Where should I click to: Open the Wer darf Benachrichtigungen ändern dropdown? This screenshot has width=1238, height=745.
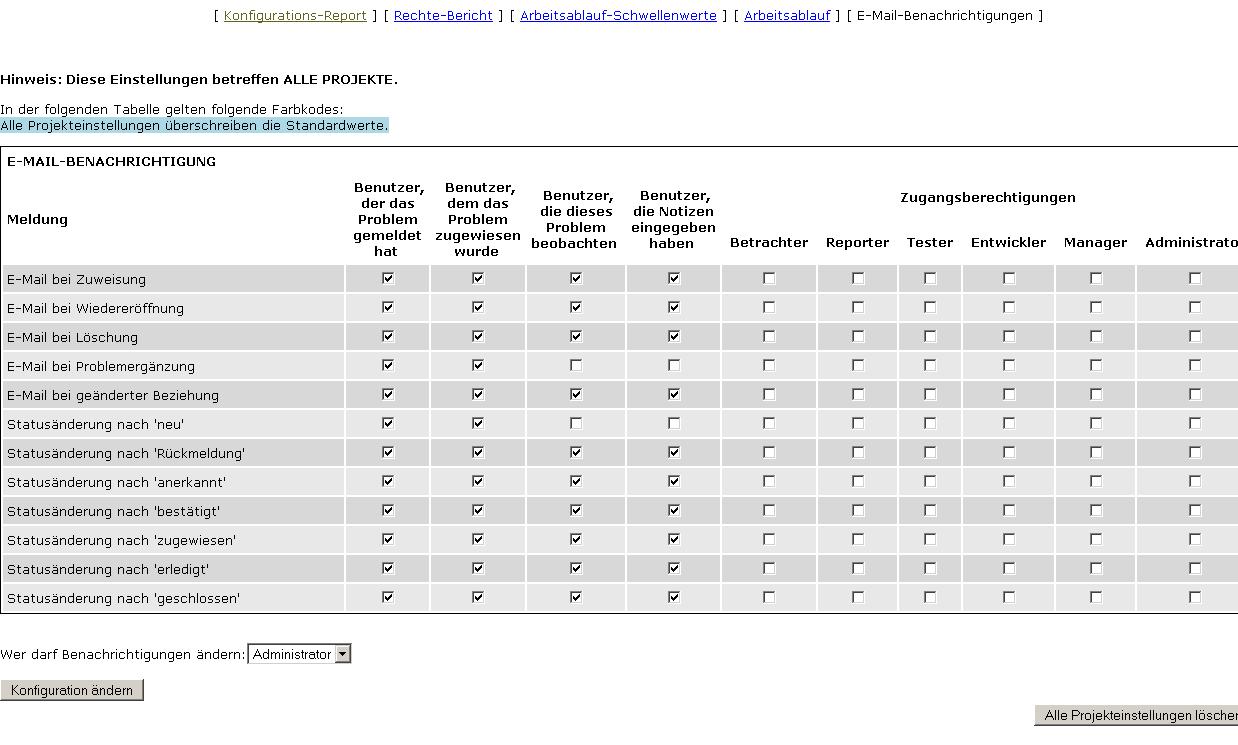[x=299, y=654]
